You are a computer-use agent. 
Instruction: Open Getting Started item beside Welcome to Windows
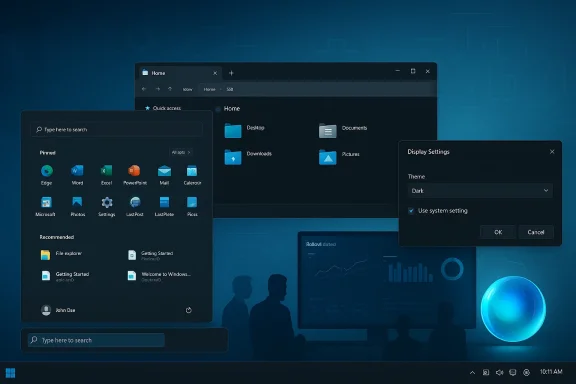click(65, 276)
